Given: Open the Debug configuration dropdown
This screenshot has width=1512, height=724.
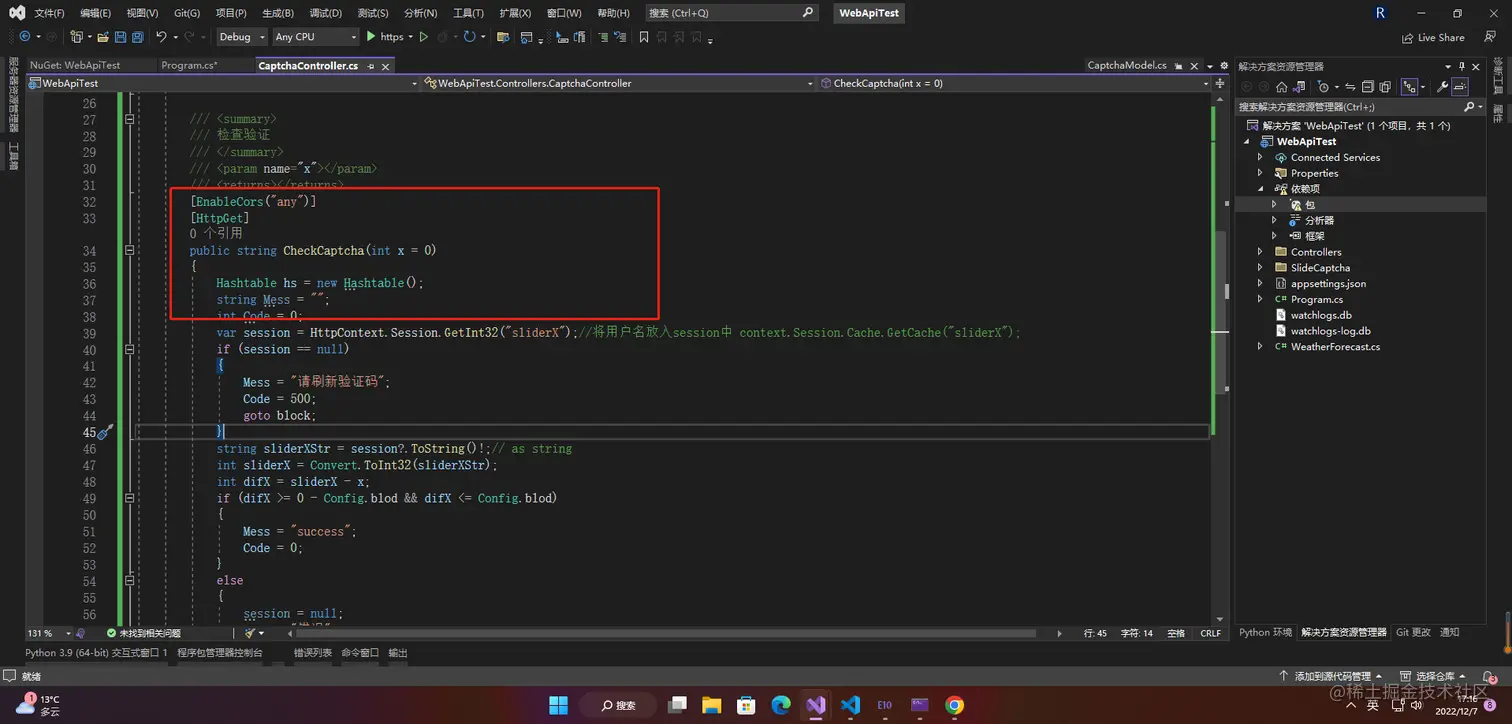Looking at the screenshot, I should pyautogui.click(x=242, y=37).
